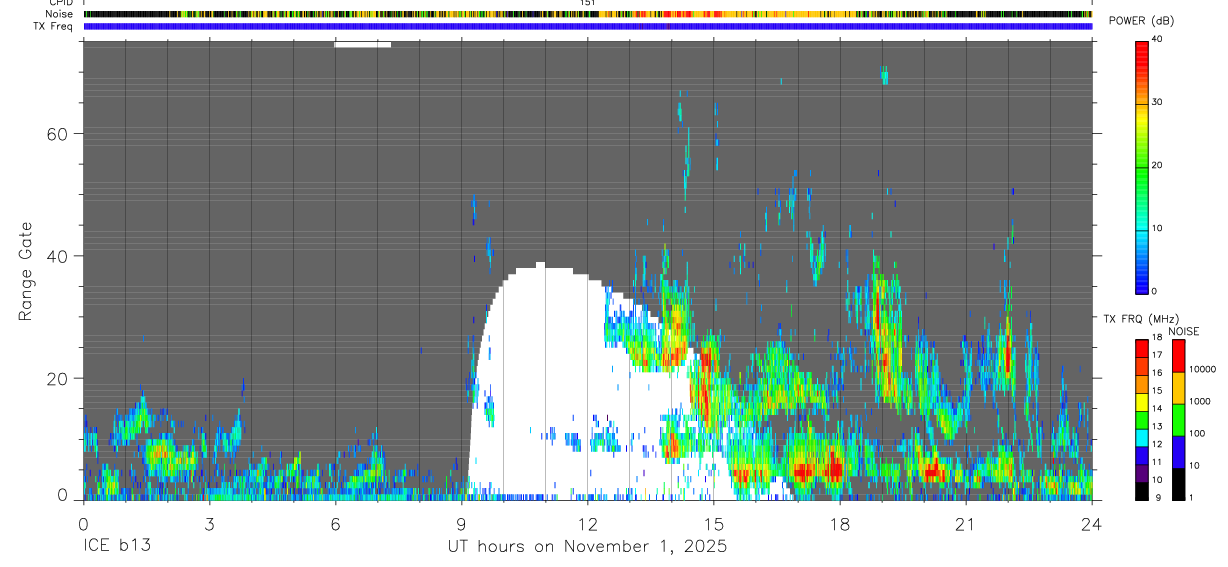The image size is (1228, 567).
Task: Click the 24 tick on the UT hours axis
Action: pos(1092,524)
